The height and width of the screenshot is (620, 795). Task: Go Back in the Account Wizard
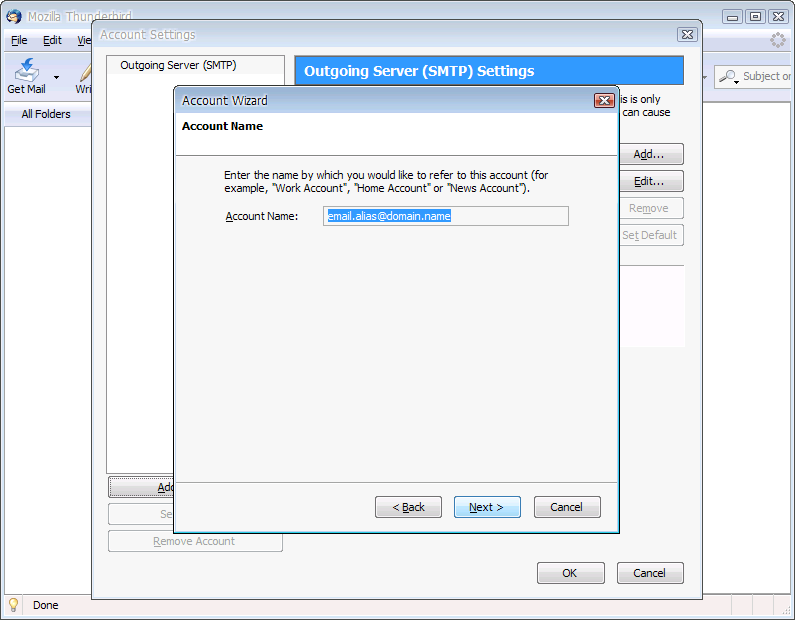click(x=408, y=507)
